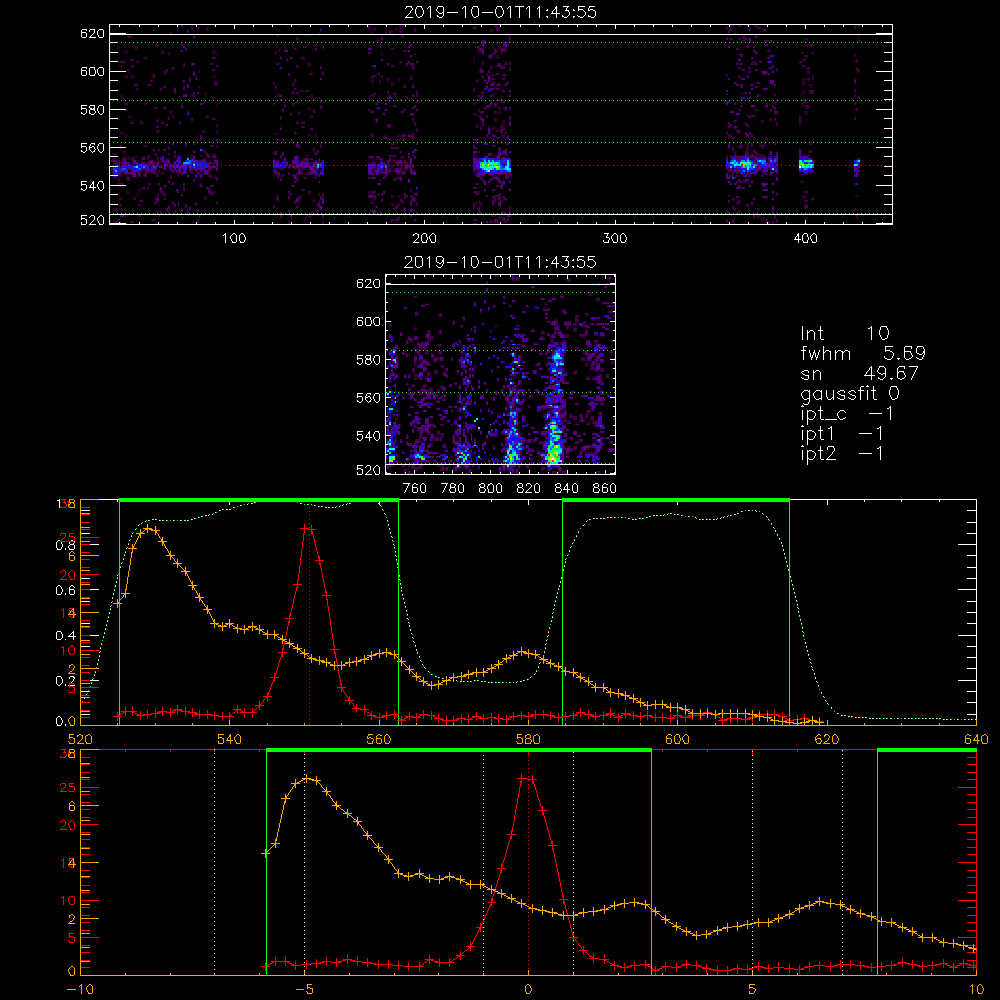1000x1000 pixels.
Task: Click the orange curve peak near -5 in the bottom plot
Action: (x=309, y=778)
